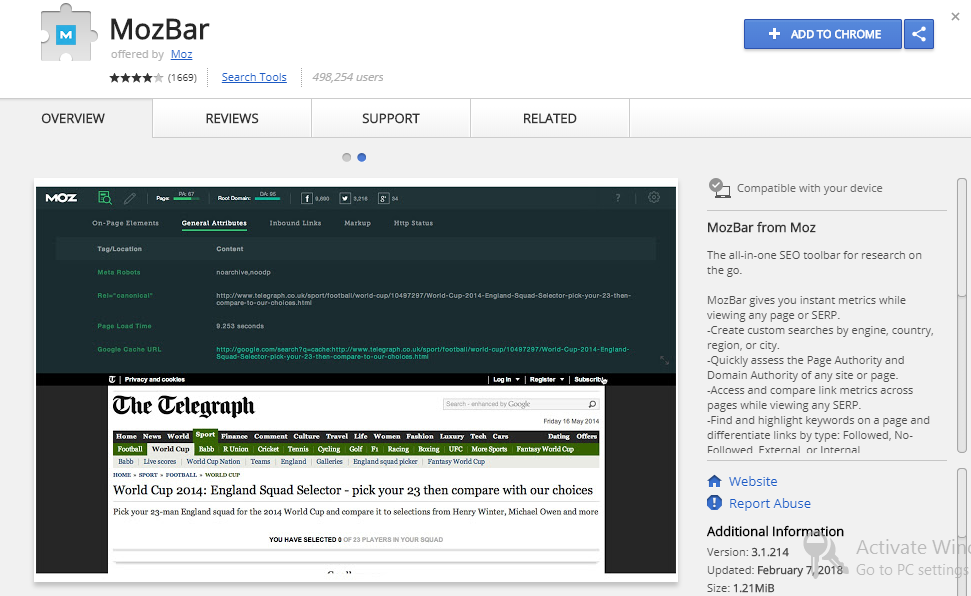971x596 pixels.
Task: Open the Register dropdown on Telegraph
Action: click(x=547, y=379)
